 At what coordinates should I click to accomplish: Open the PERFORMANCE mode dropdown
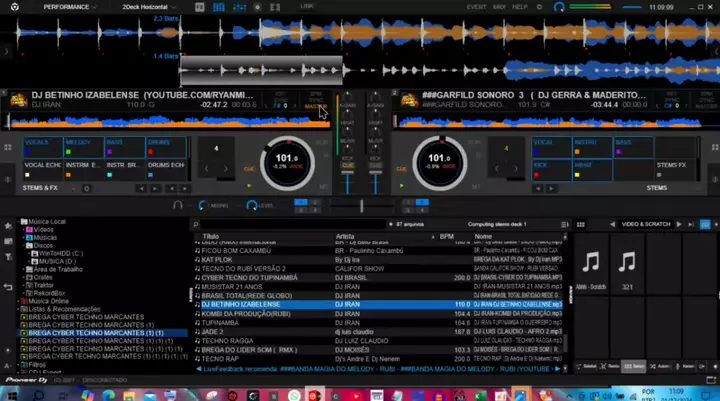(68, 6)
